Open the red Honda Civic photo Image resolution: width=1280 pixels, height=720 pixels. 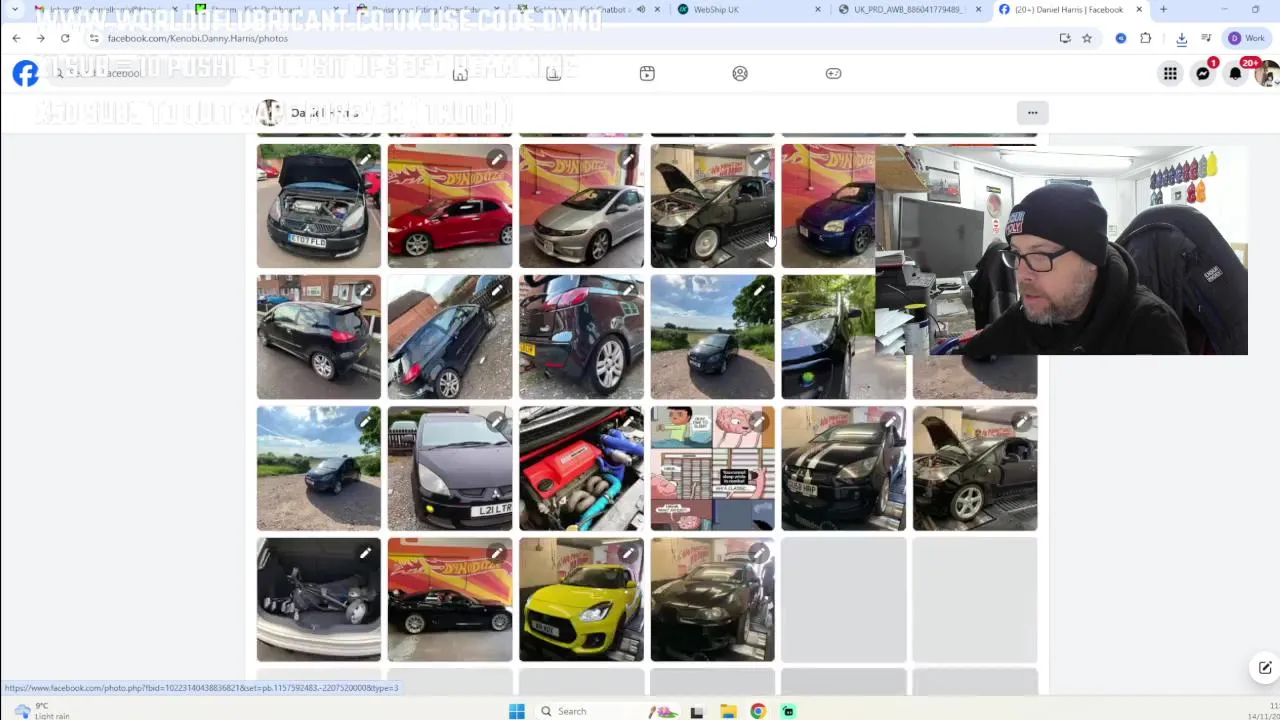(450, 206)
